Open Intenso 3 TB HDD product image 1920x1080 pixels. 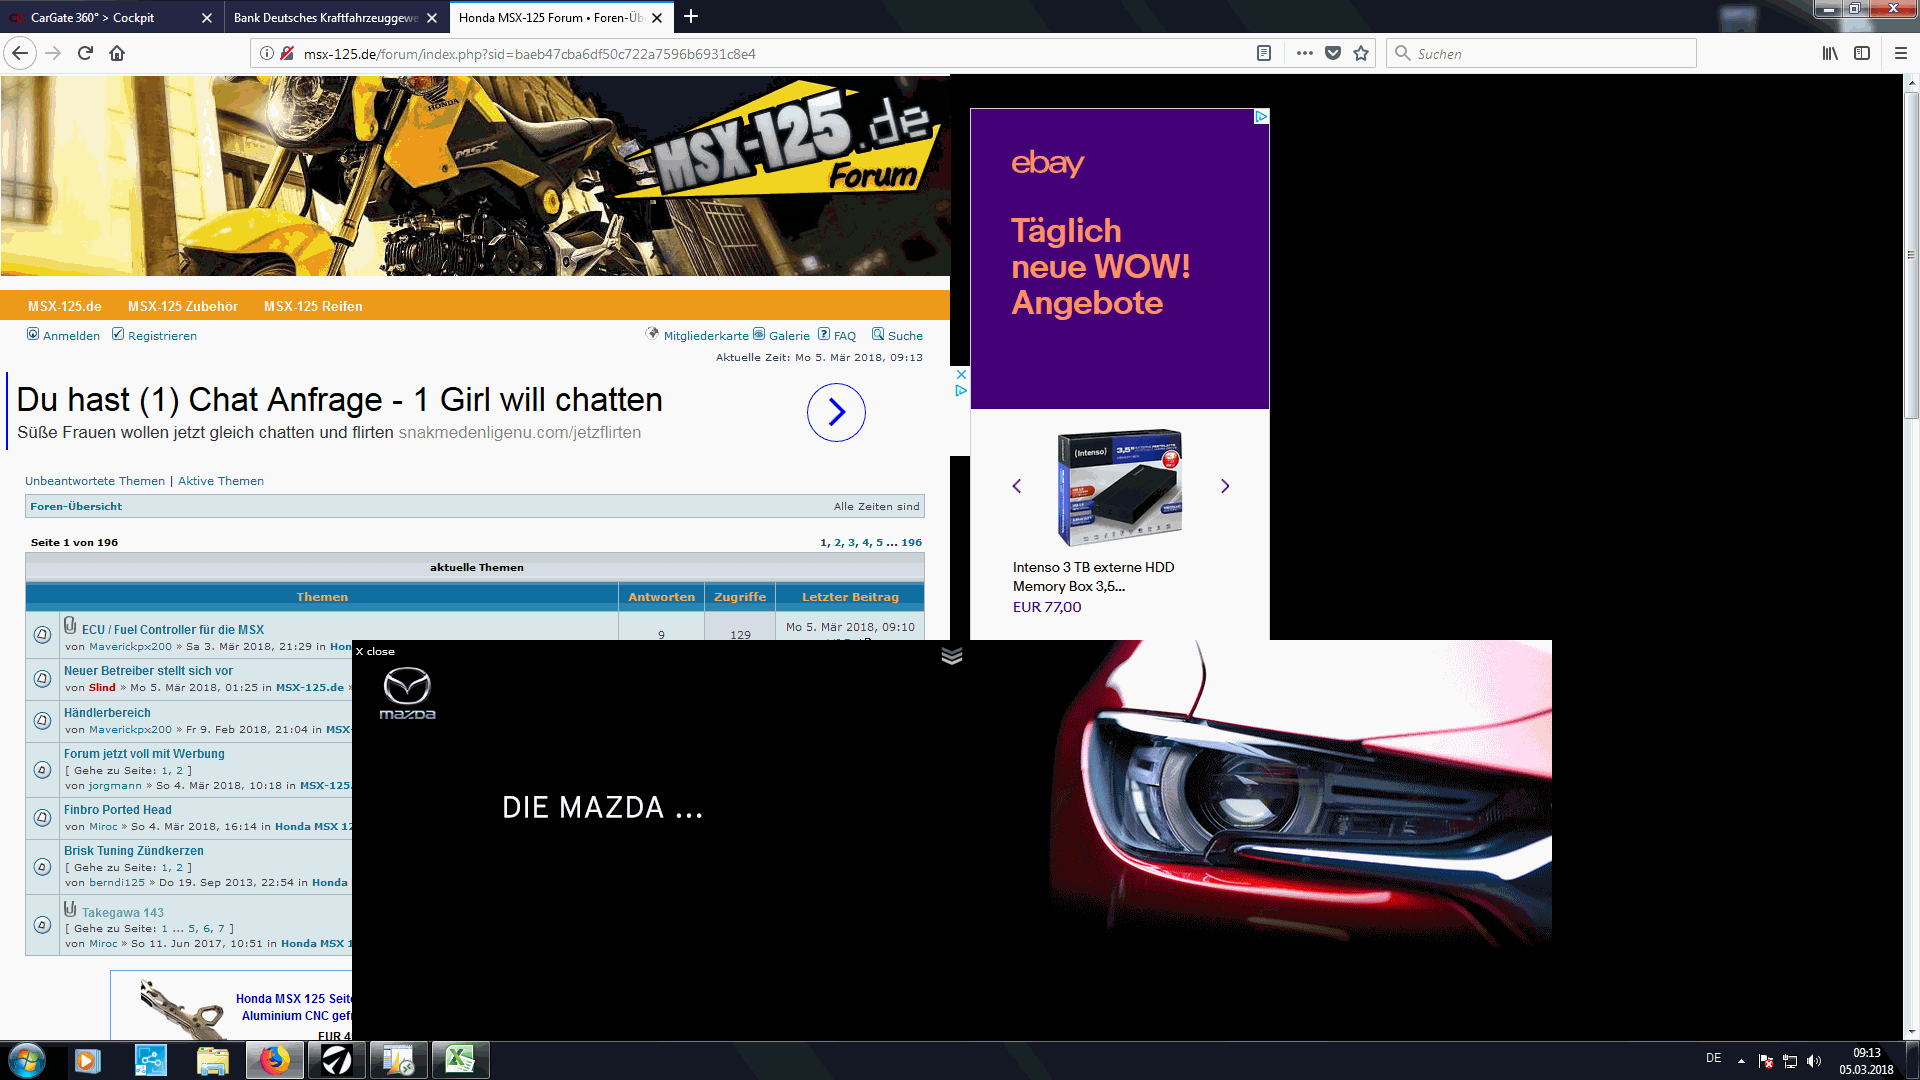[1120, 487]
